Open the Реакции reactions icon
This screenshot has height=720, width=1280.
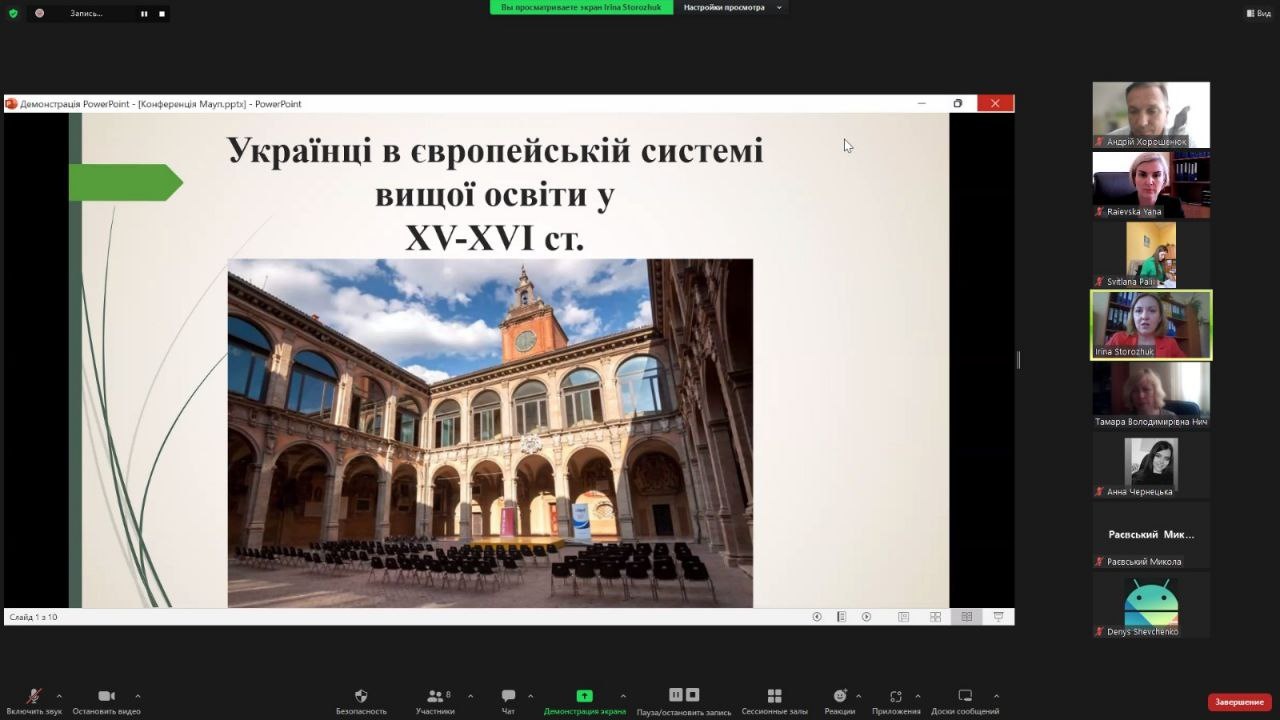click(839, 697)
